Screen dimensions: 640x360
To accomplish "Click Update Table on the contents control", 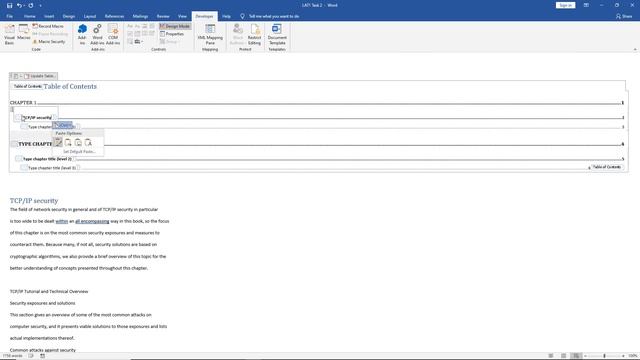I will (x=40, y=76).
